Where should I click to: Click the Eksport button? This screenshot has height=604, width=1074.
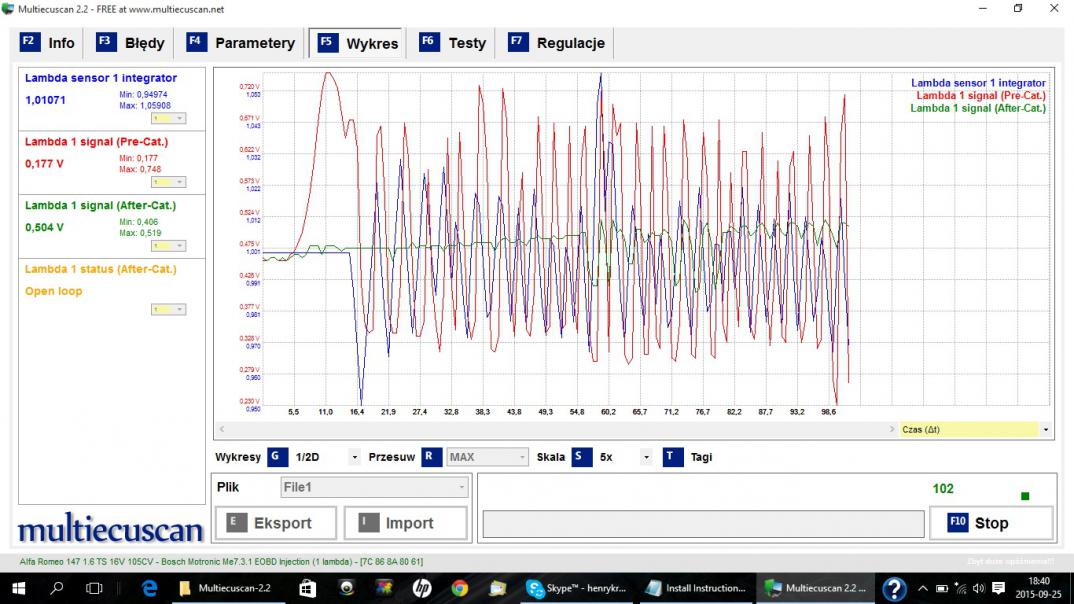click(x=275, y=523)
